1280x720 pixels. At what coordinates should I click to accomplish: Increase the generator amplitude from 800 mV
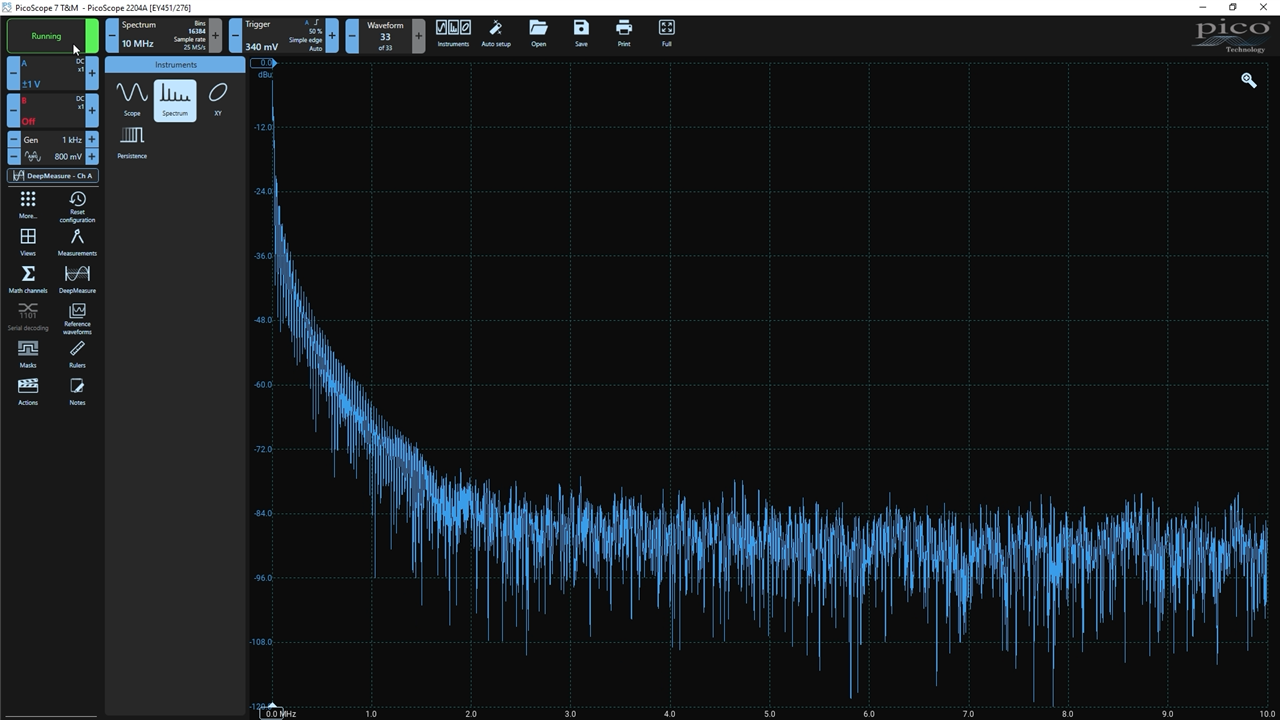[92, 157]
